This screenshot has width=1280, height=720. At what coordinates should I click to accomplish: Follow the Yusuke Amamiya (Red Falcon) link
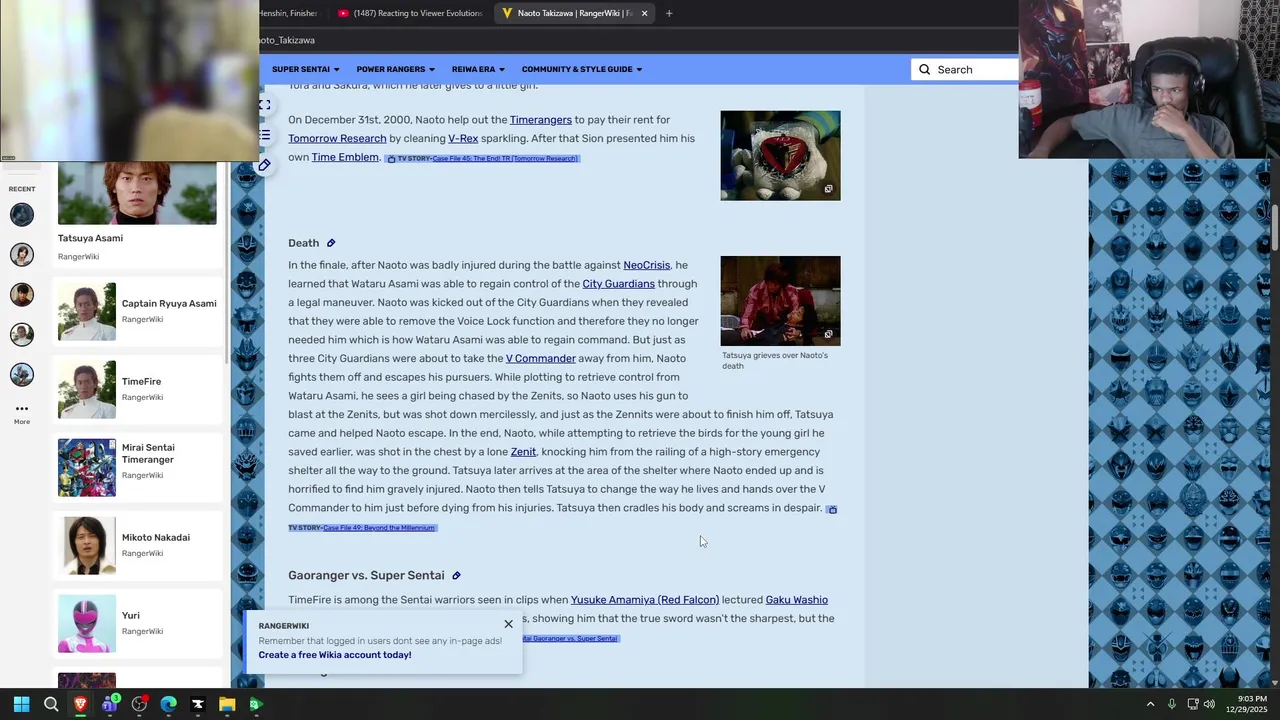pyautogui.click(x=645, y=600)
